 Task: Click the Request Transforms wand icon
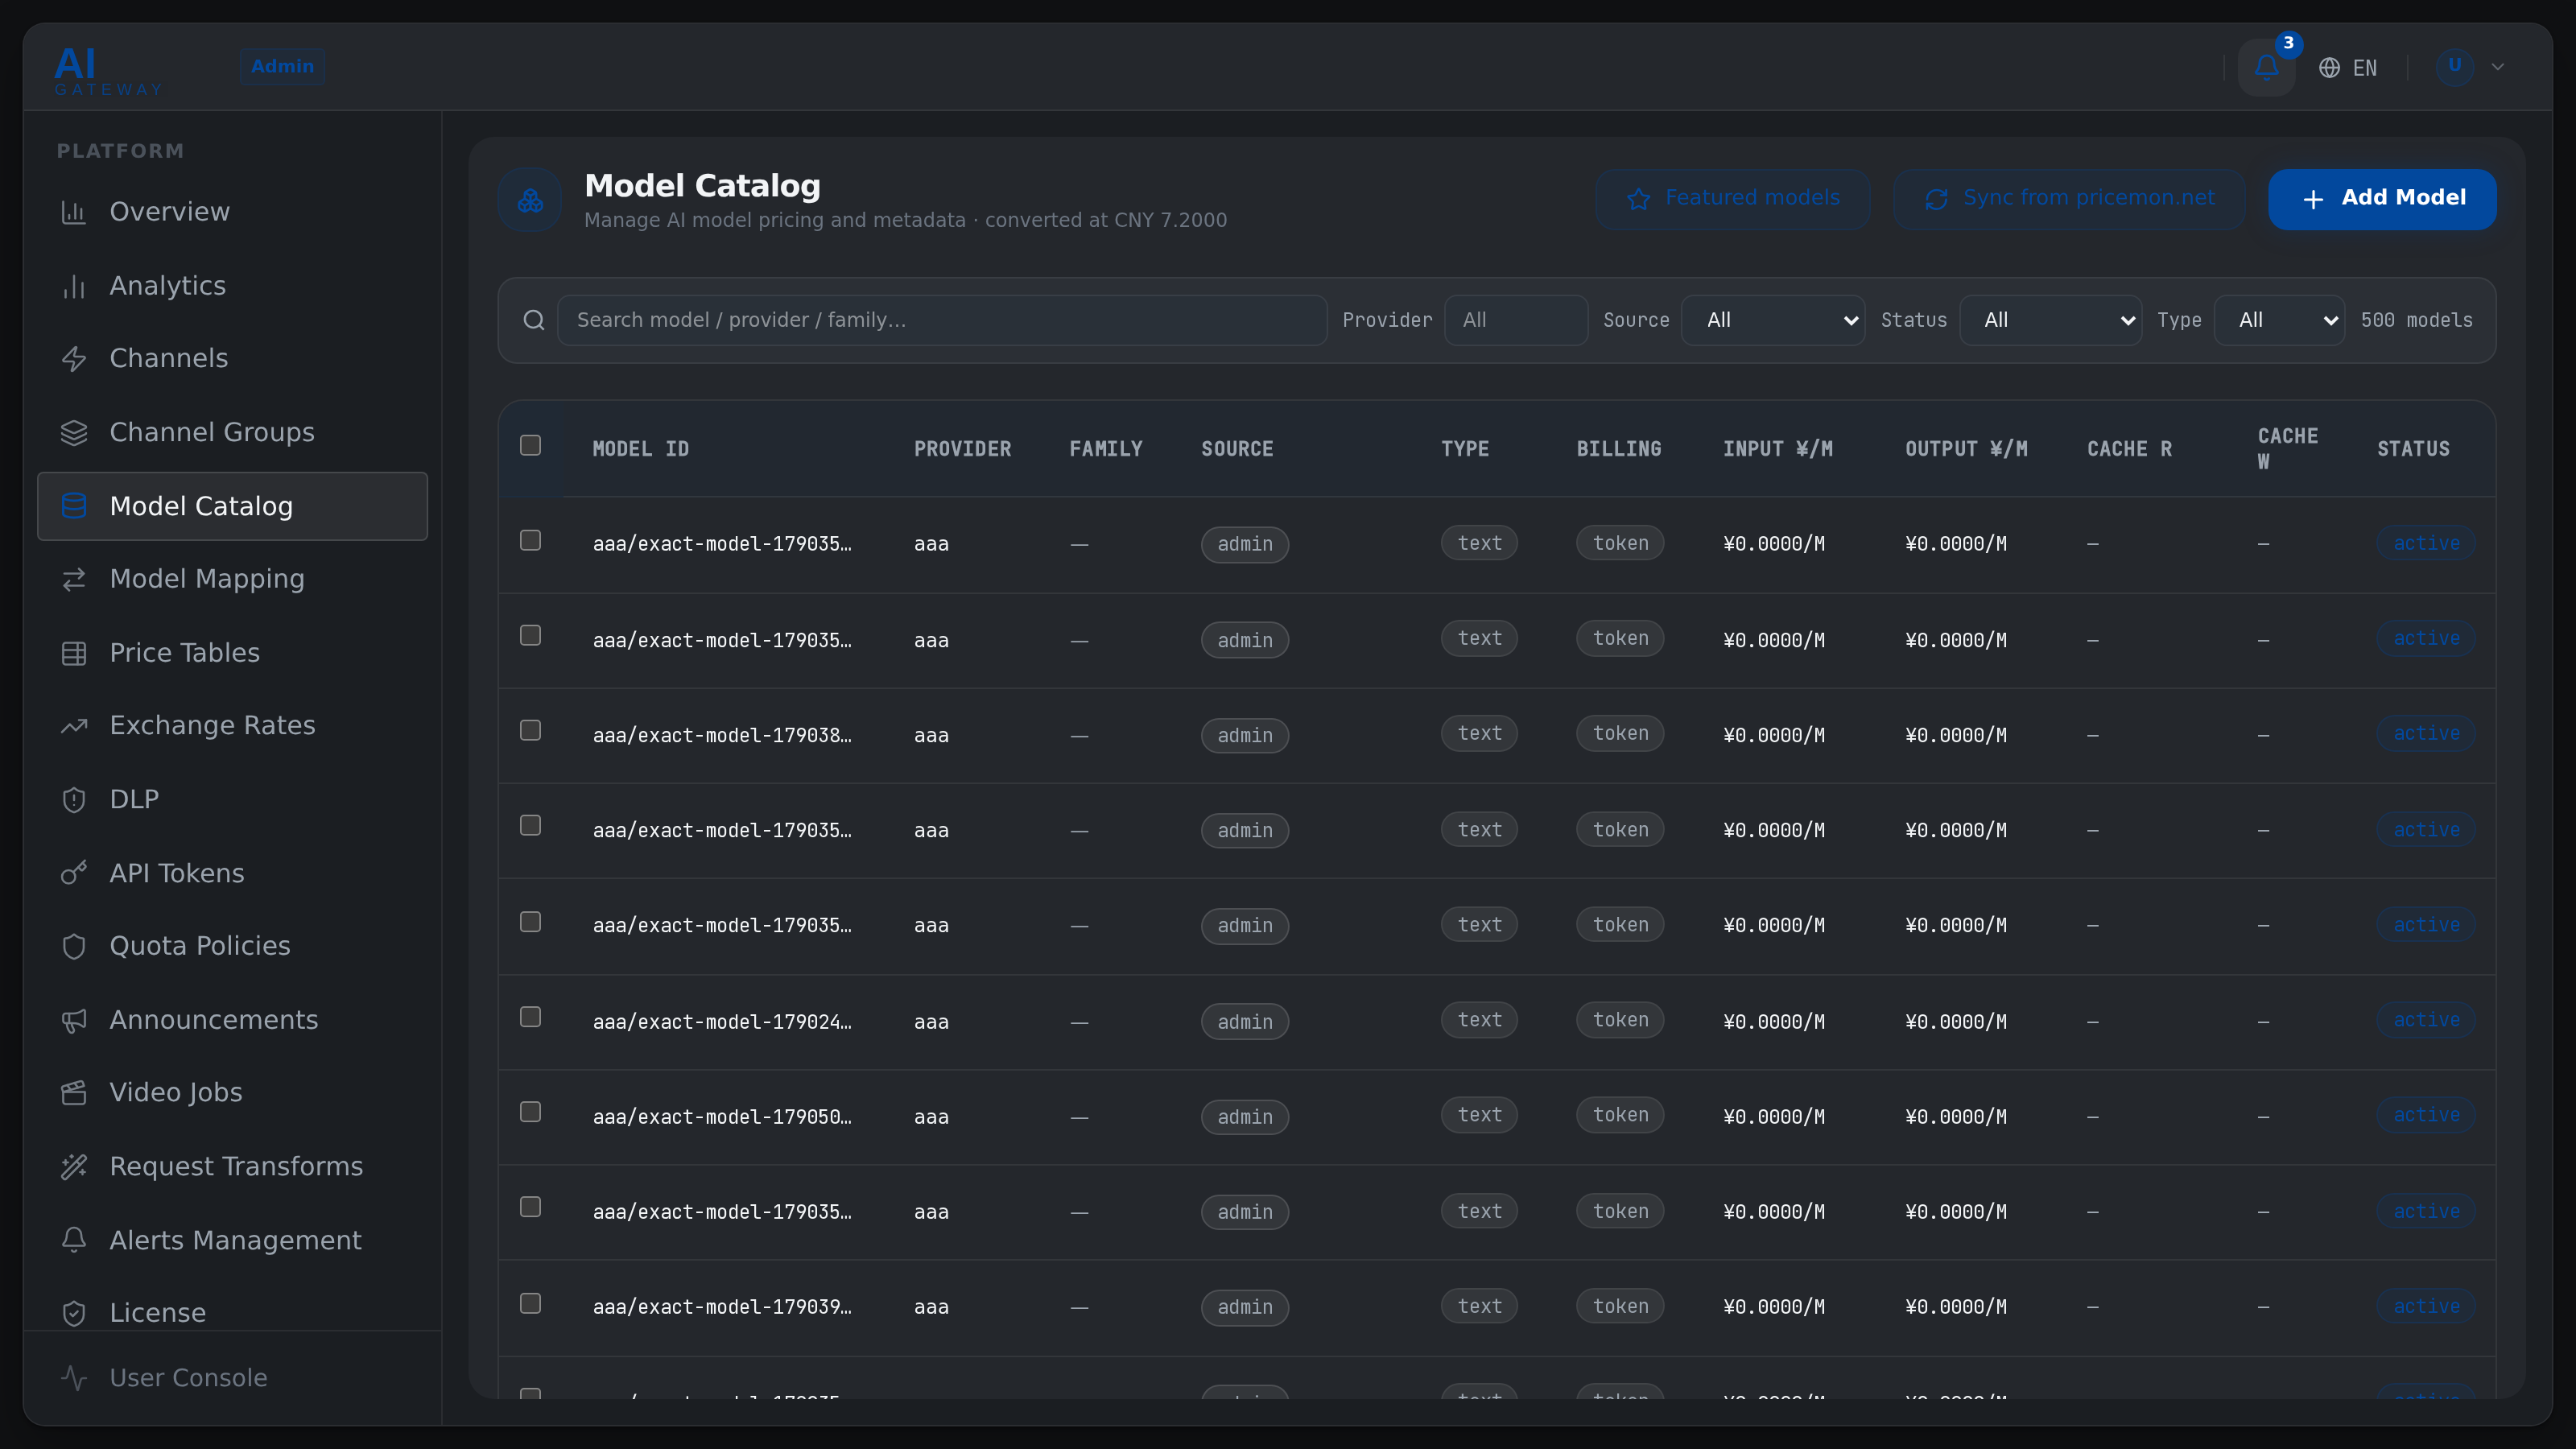(x=74, y=1167)
